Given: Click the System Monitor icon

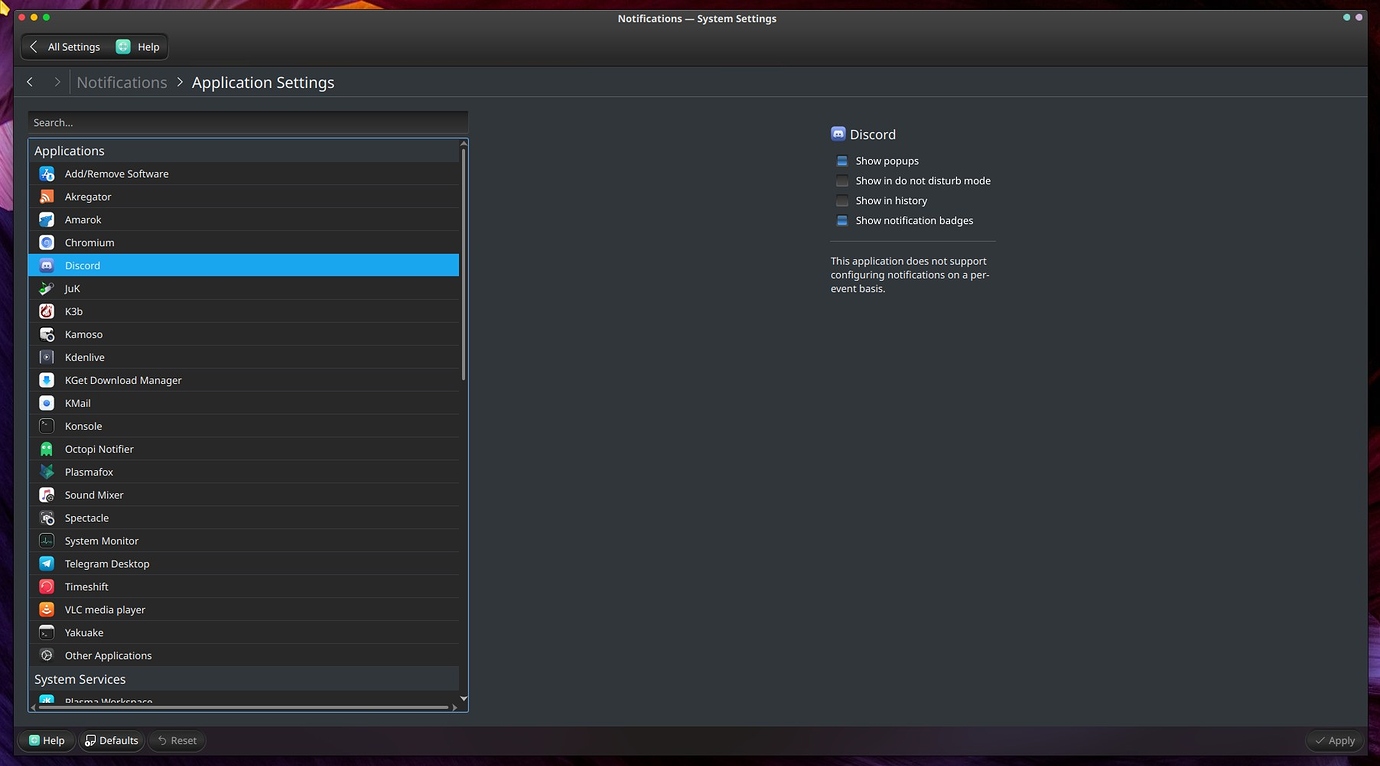Looking at the screenshot, I should 46,542.
